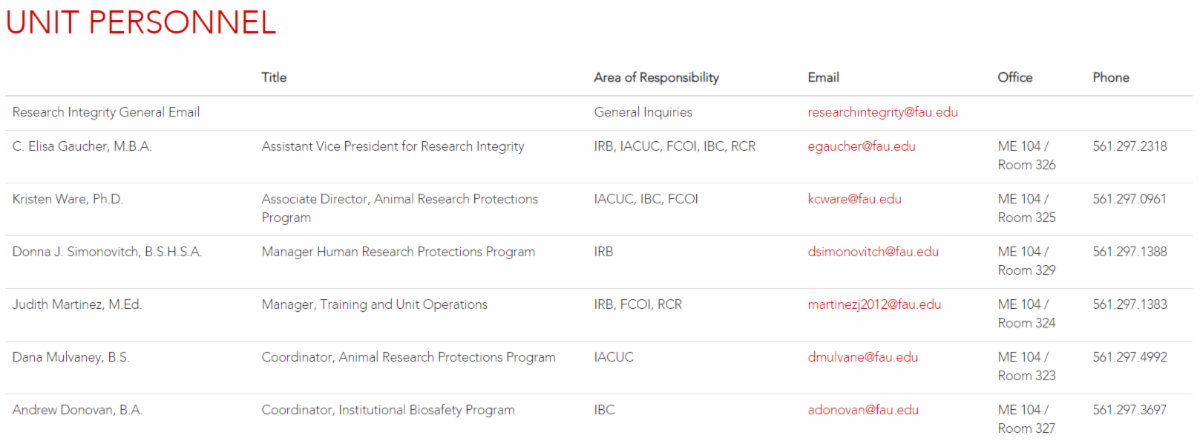Open dsimonovitch@fau.edu mail link
Screen dimensions: 1200x447
coord(873,252)
